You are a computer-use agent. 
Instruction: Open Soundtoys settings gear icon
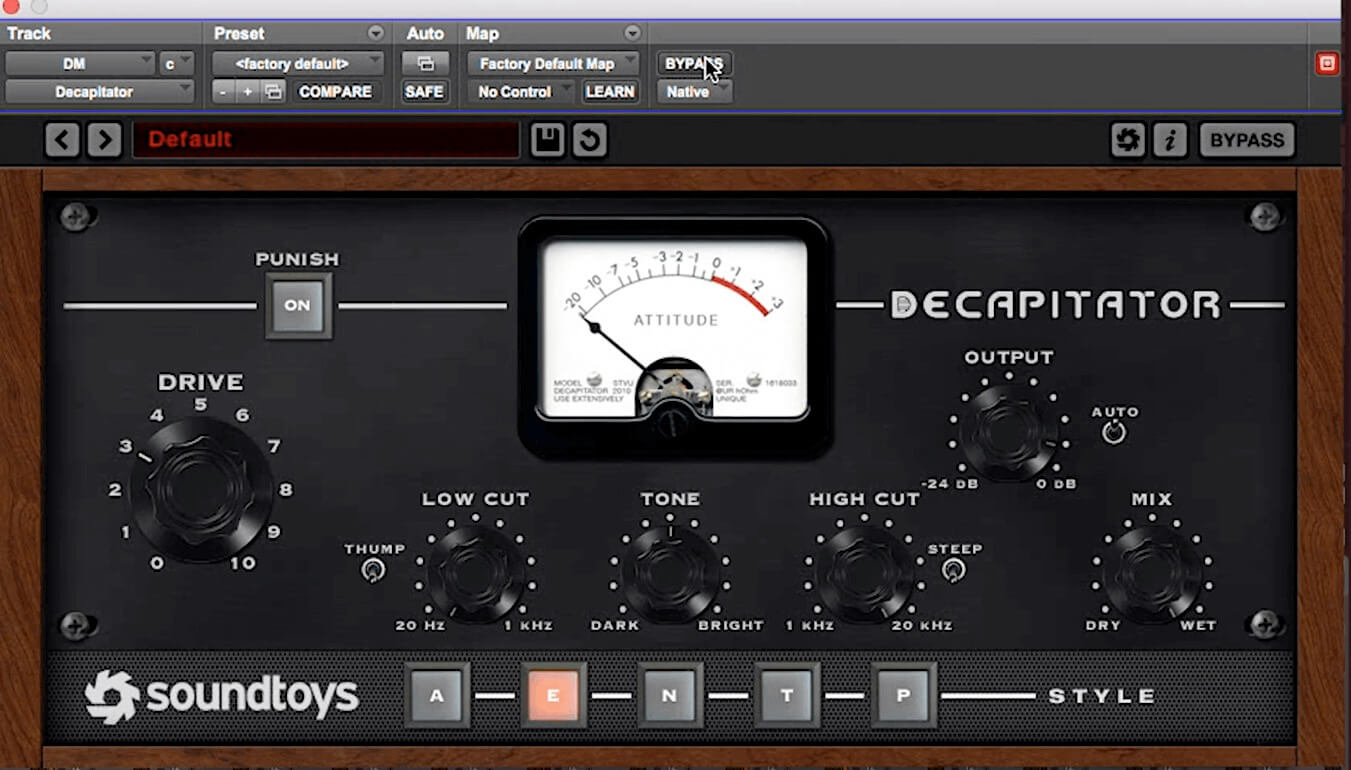(1128, 140)
